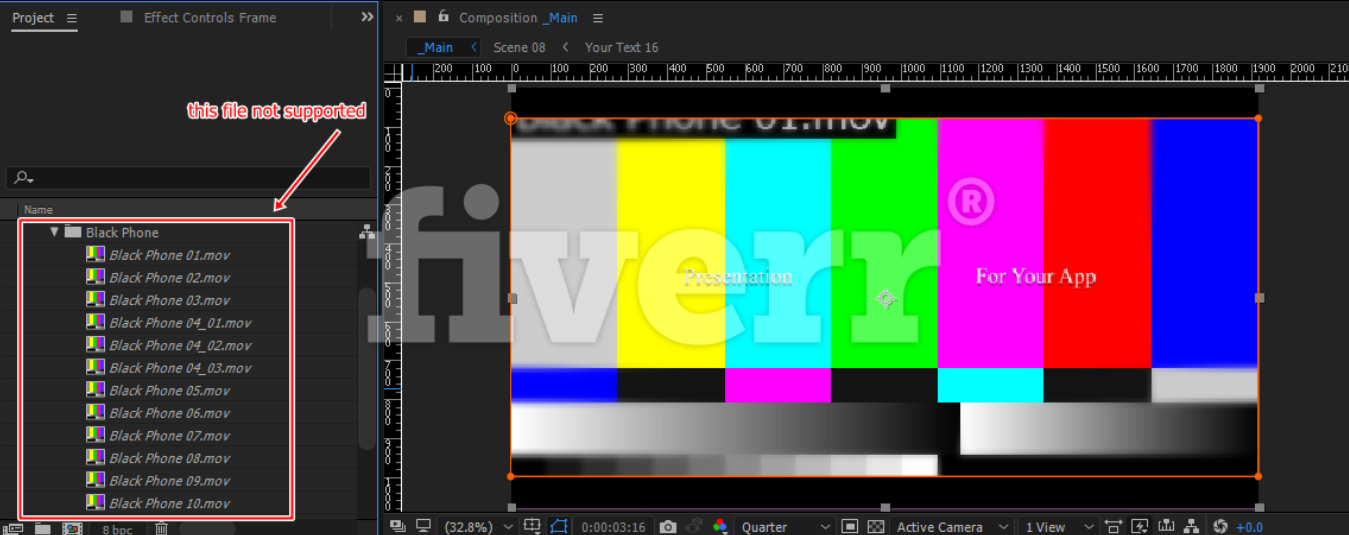Click exposure value +0.0

tap(1249, 527)
